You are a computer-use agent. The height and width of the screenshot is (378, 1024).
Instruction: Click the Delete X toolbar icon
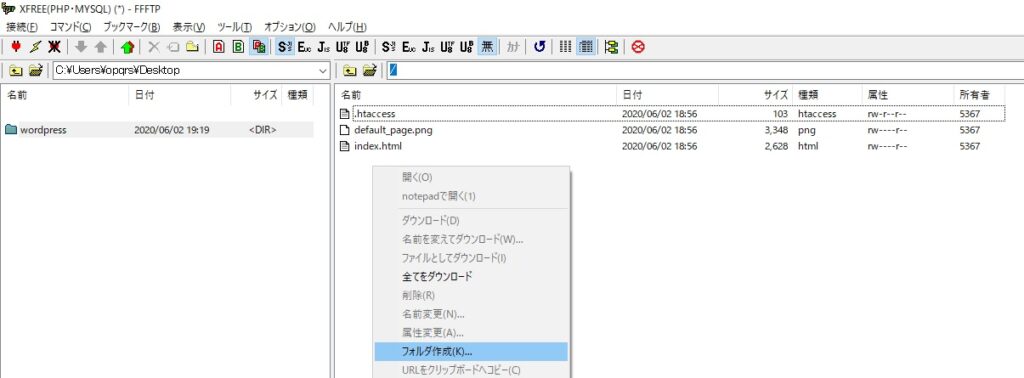tap(154, 47)
